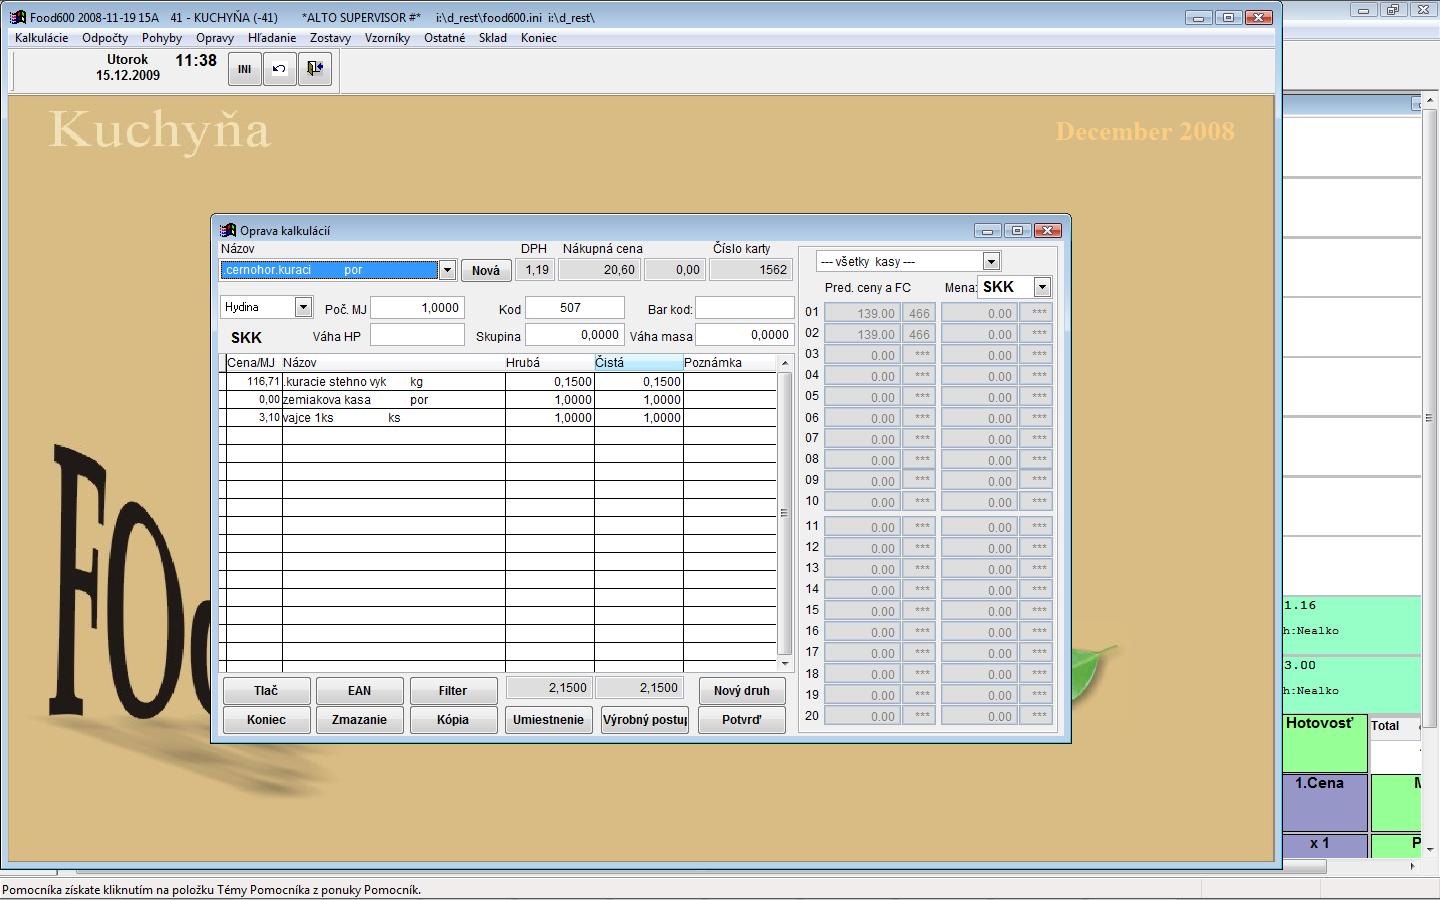This screenshot has width=1440, height=900.
Task: Open the Zostavy menu
Action: coord(330,38)
